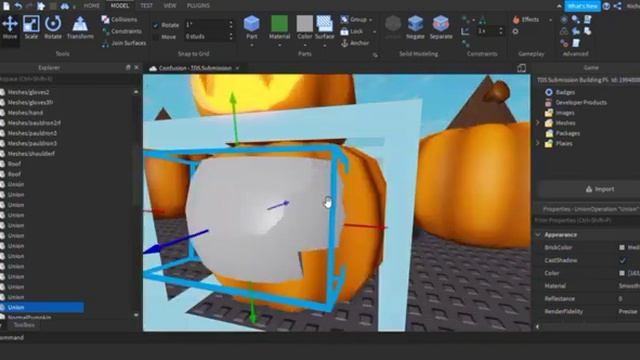Expand the Color dropdown arrow

[x=304, y=45]
